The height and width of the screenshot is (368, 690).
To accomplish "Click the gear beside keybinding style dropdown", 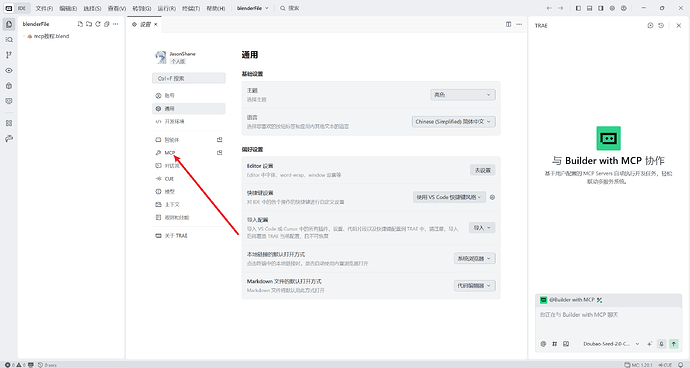I will coord(492,197).
